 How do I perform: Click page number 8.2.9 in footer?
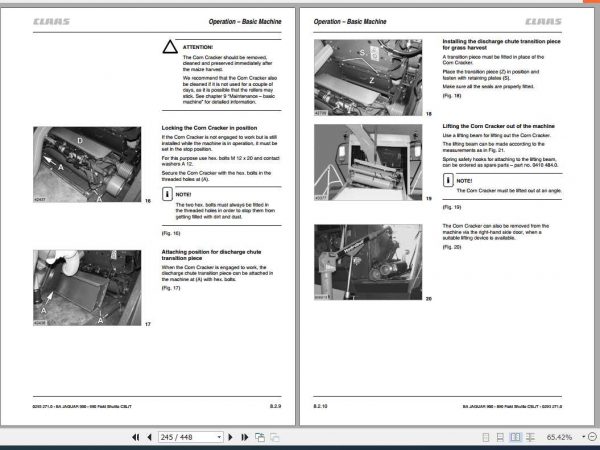[276, 406]
